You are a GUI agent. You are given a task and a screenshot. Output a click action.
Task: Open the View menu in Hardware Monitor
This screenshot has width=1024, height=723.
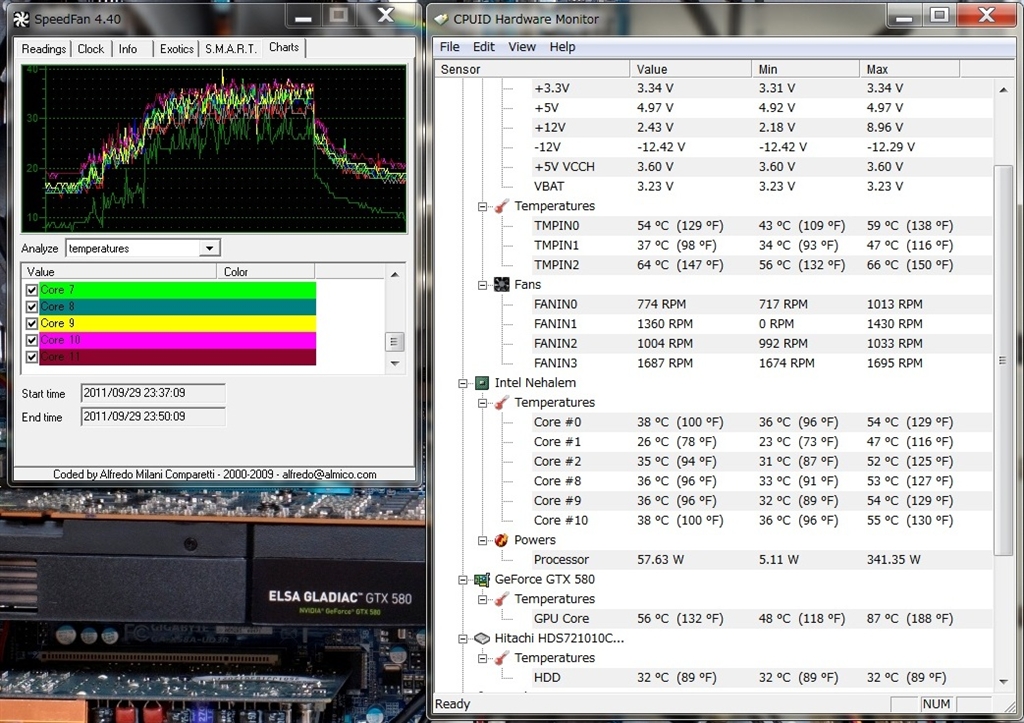tap(521, 47)
